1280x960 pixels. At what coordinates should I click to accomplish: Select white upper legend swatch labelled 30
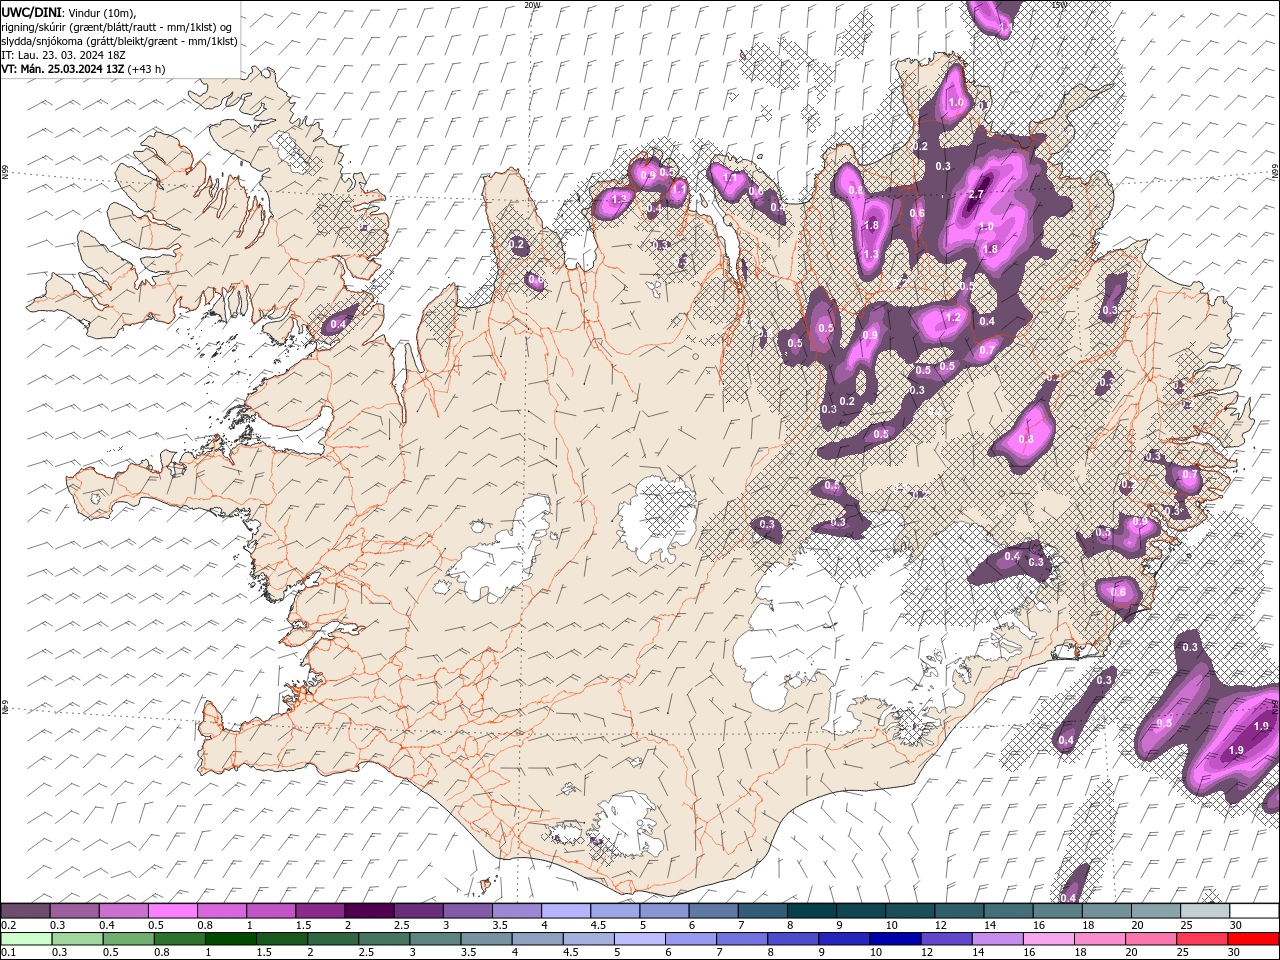1254,911
